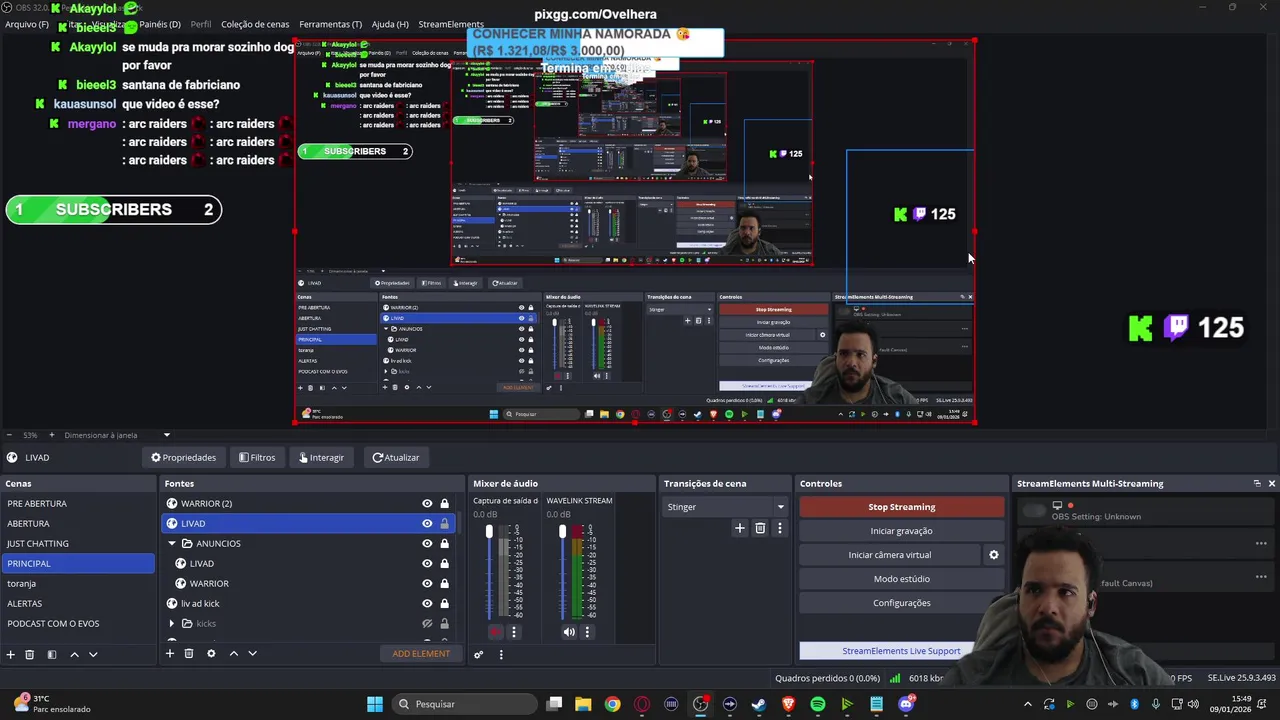
Task: Zoom out the preview with minus button
Action: click(9, 435)
